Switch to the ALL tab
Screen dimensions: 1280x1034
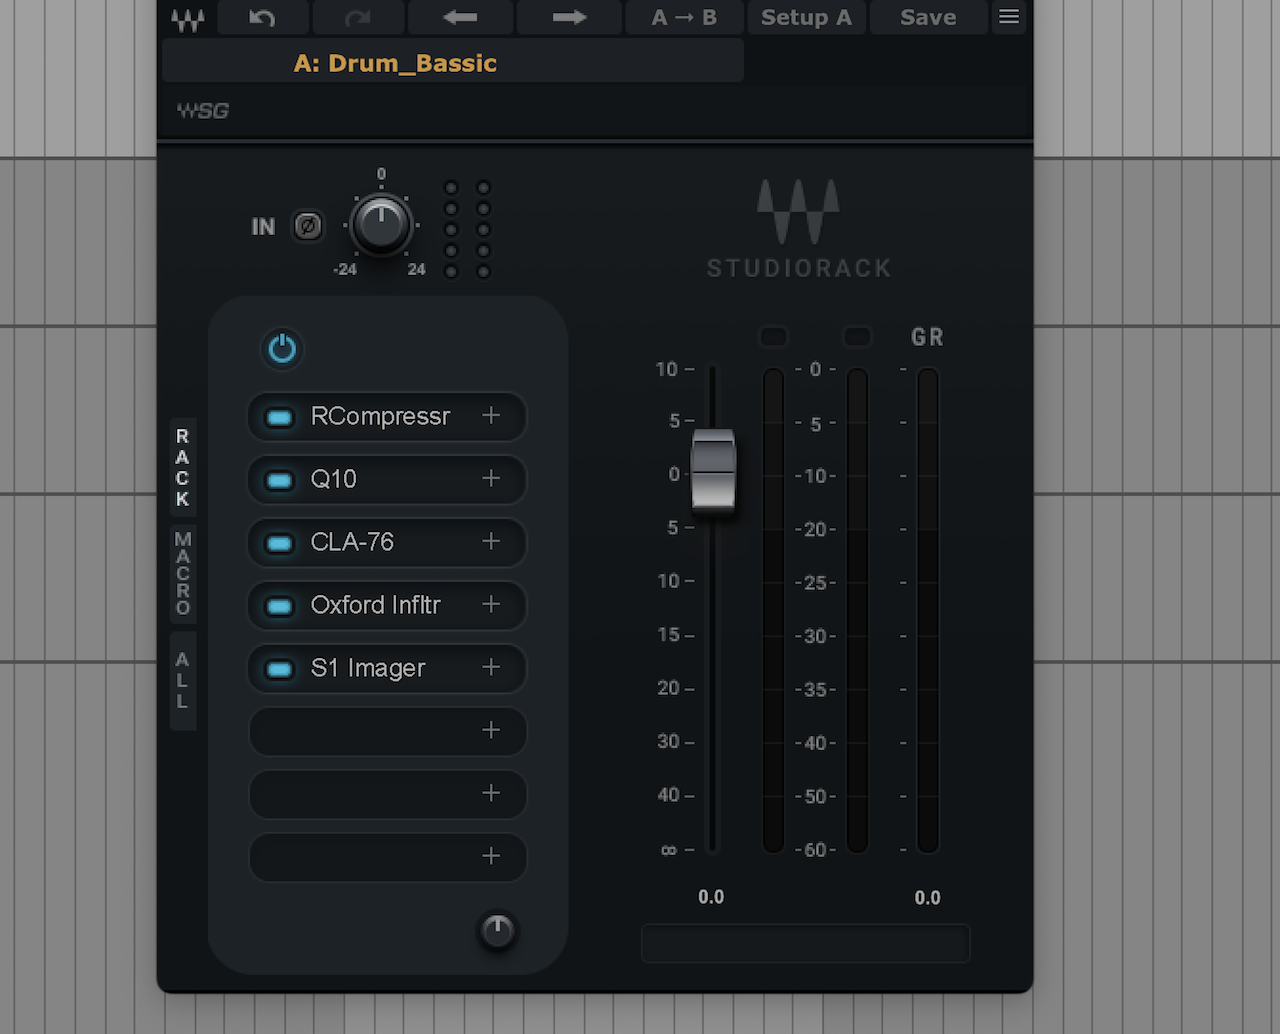click(x=182, y=680)
